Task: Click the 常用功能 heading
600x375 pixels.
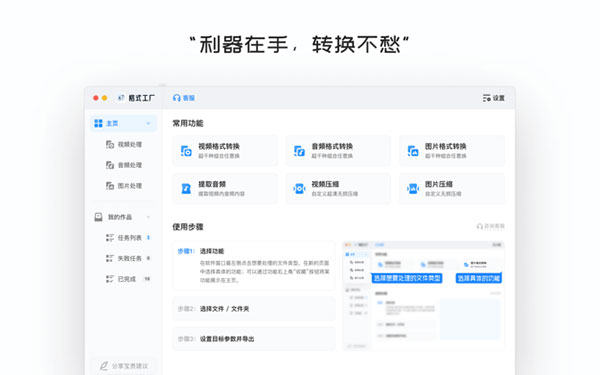Action: (188, 123)
